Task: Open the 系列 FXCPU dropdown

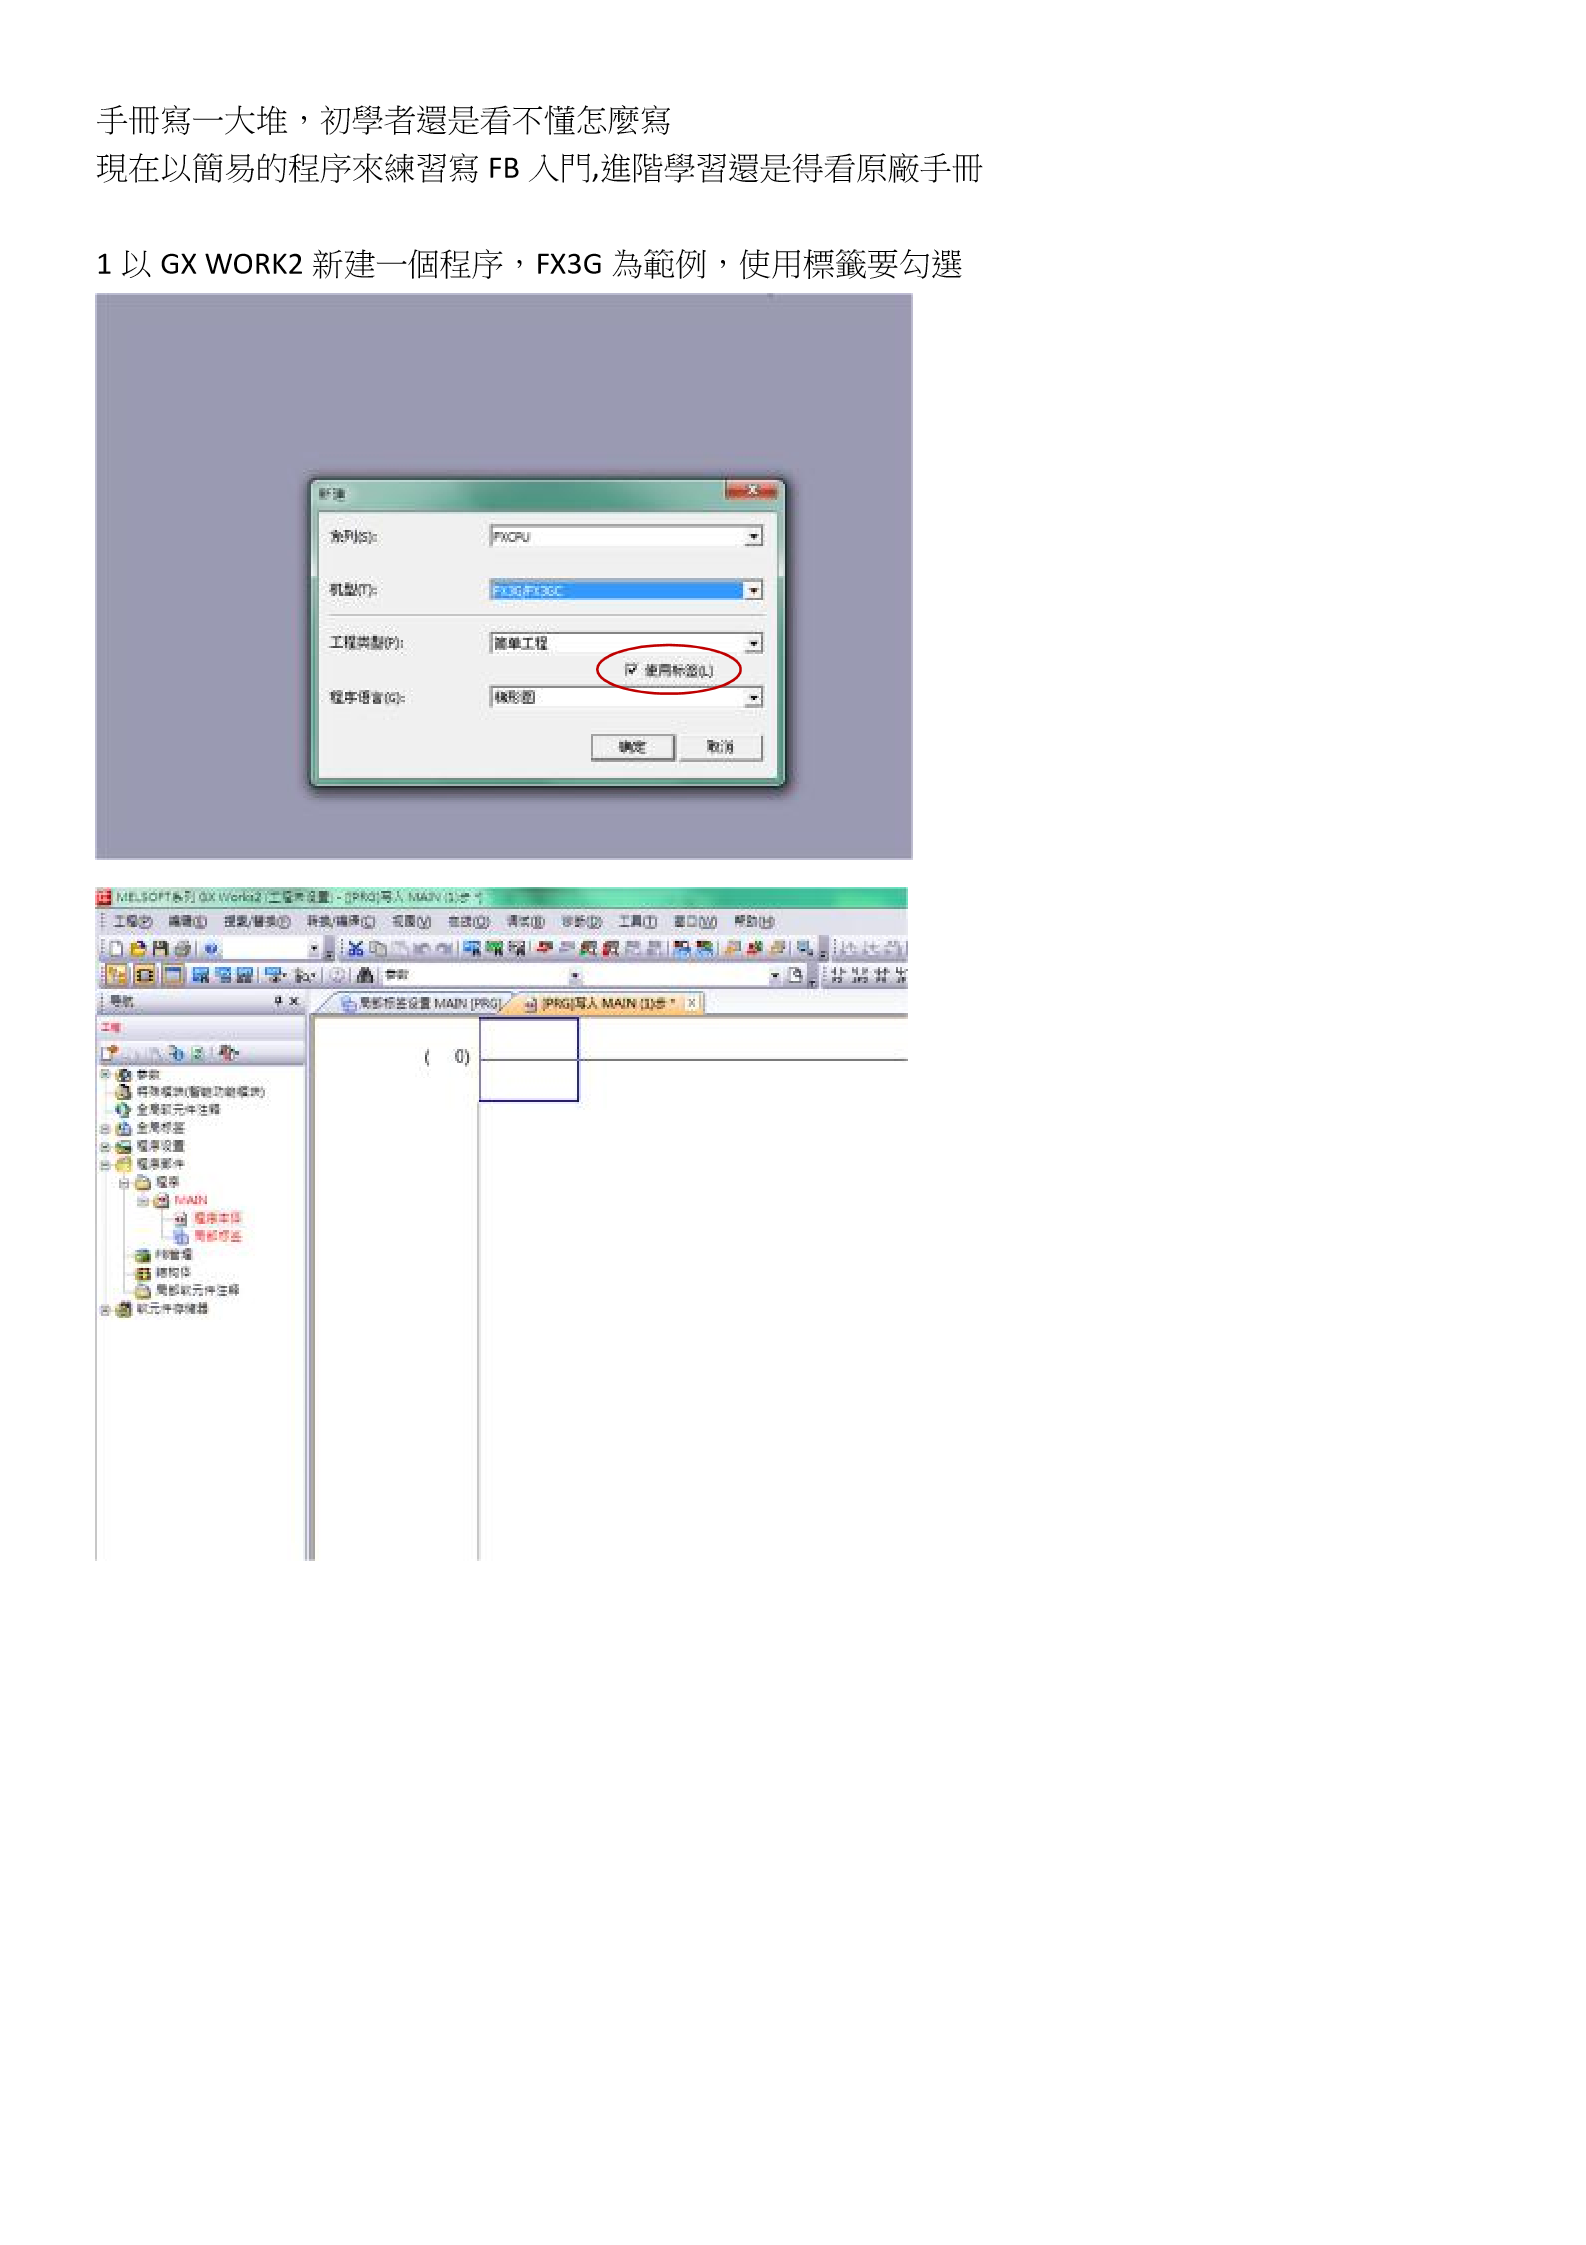Action: pyautogui.click(x=753, y=537)
